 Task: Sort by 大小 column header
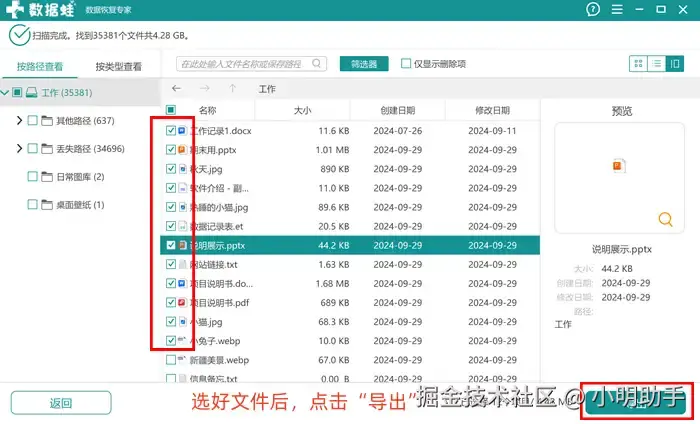point(302,110)
